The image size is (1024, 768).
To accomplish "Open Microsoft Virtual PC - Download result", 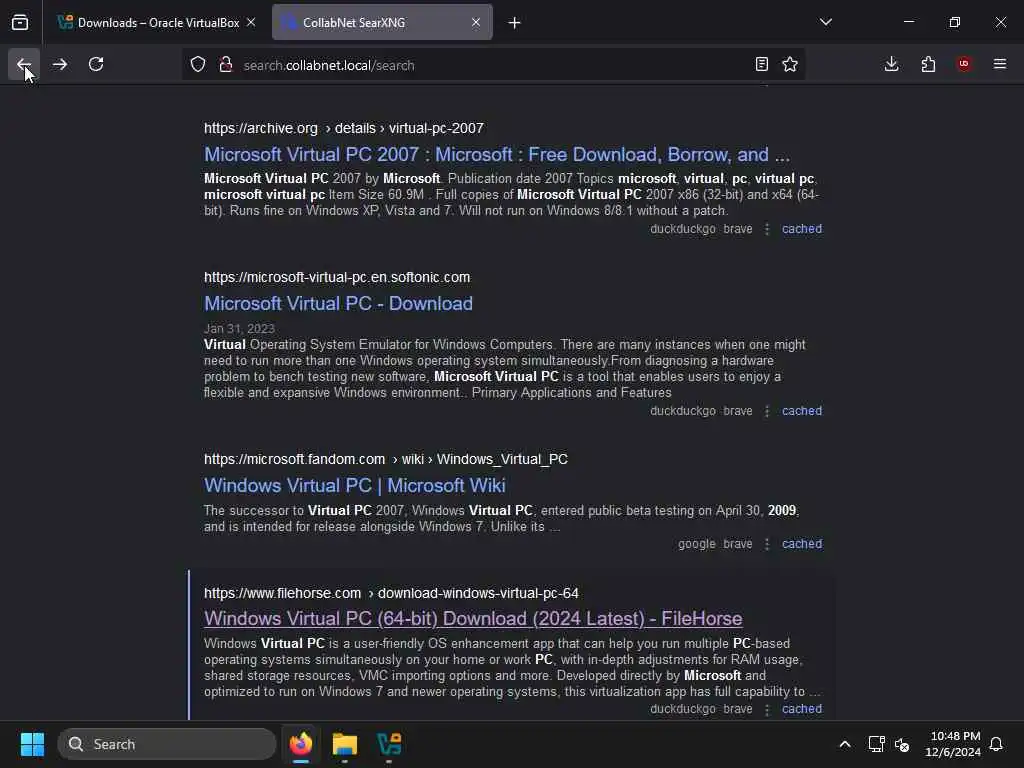I will coord(338,304).
